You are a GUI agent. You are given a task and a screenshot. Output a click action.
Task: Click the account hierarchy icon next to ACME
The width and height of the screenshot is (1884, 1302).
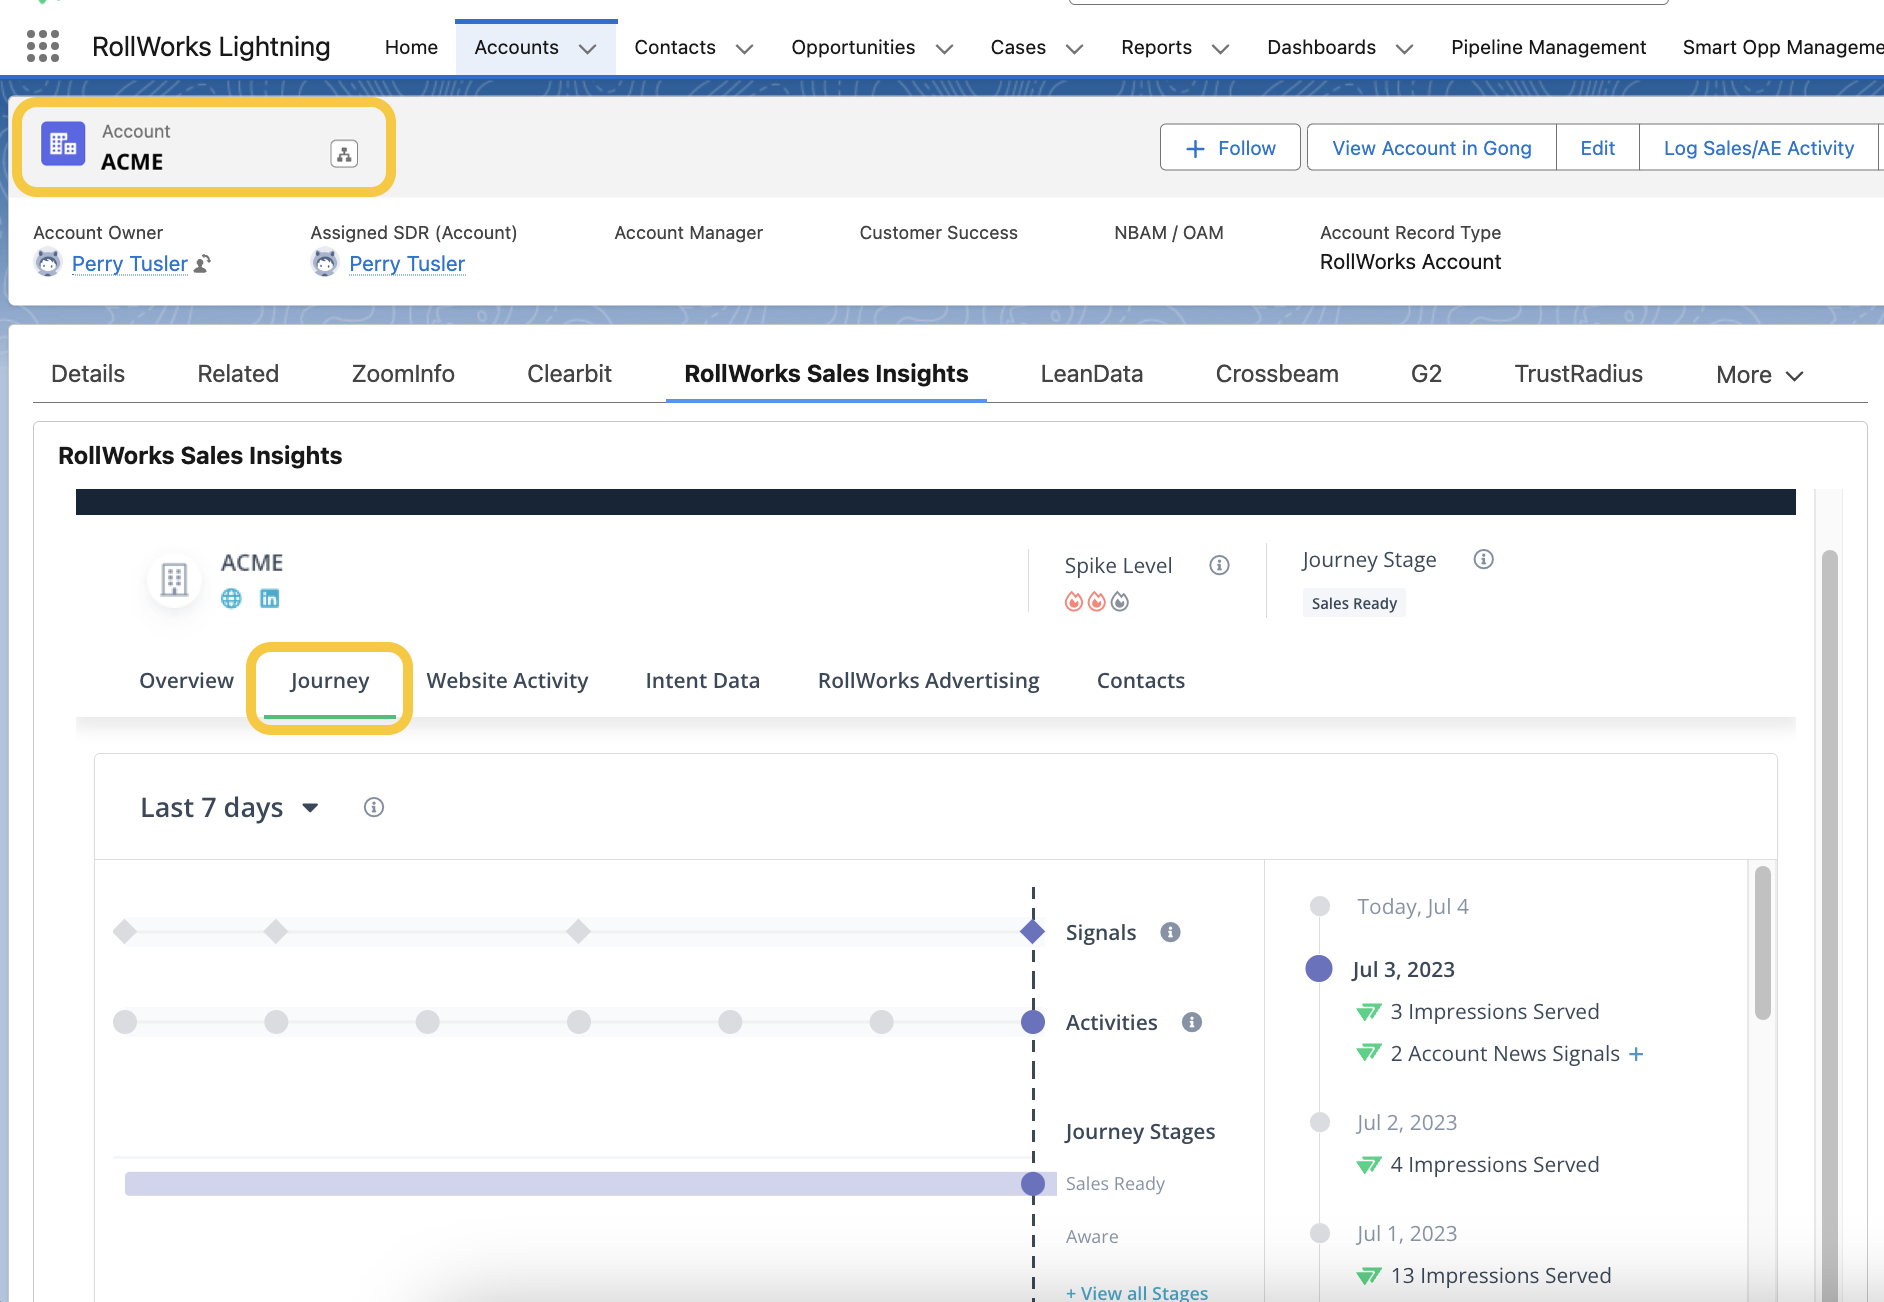click(x=344, y=154)
